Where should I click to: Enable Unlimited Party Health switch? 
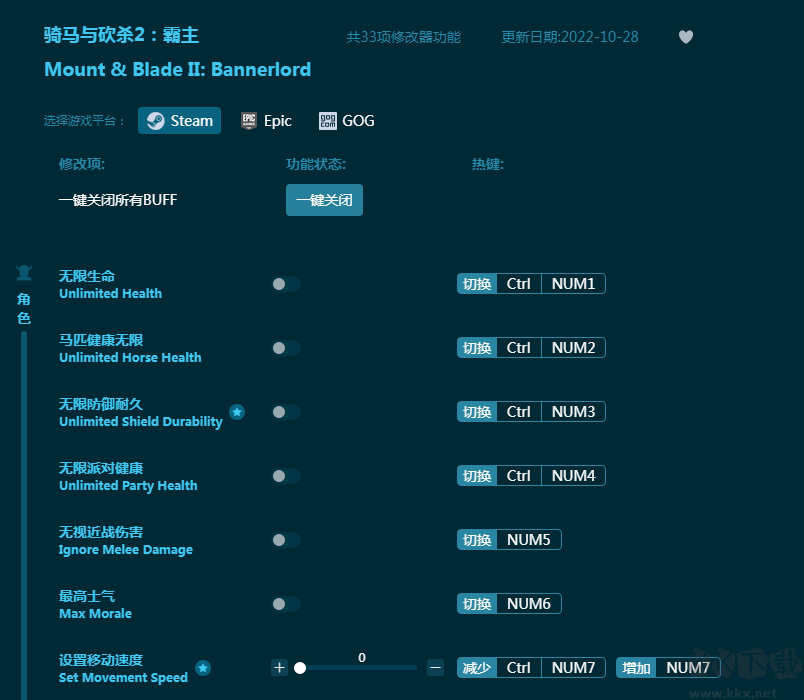[x=286, y=476]
